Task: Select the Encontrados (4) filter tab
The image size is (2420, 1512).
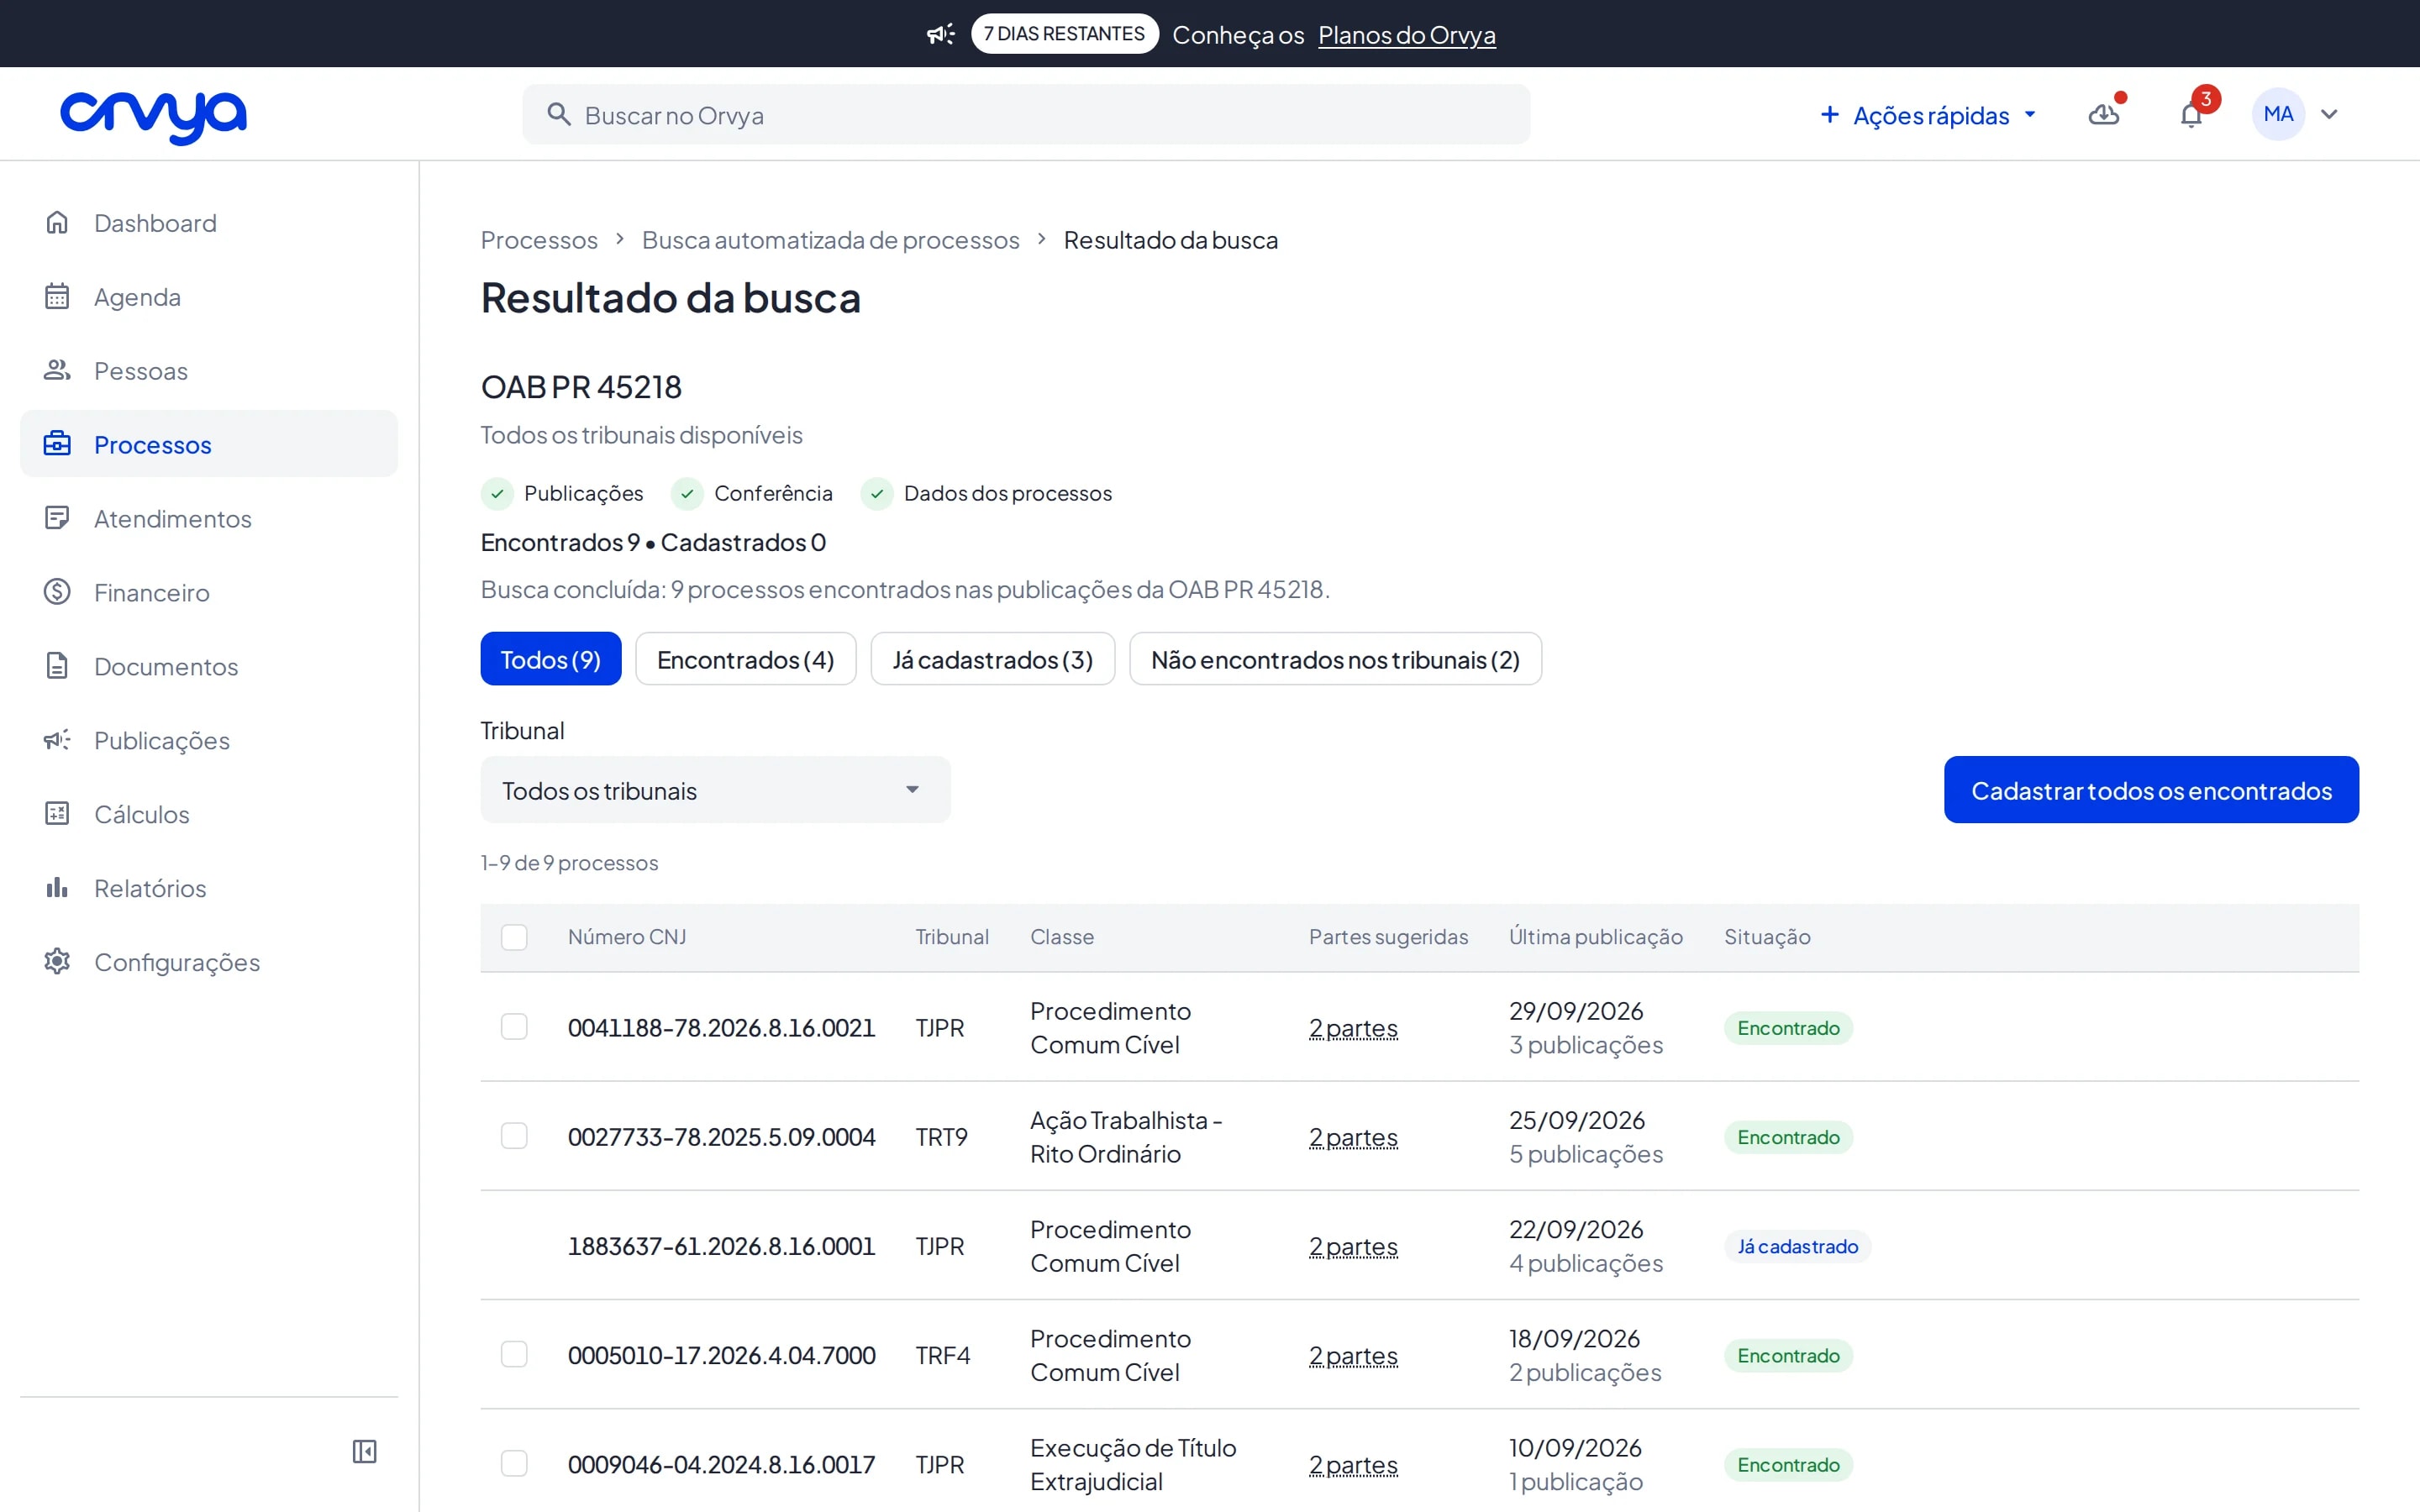Action: (745, 659)
